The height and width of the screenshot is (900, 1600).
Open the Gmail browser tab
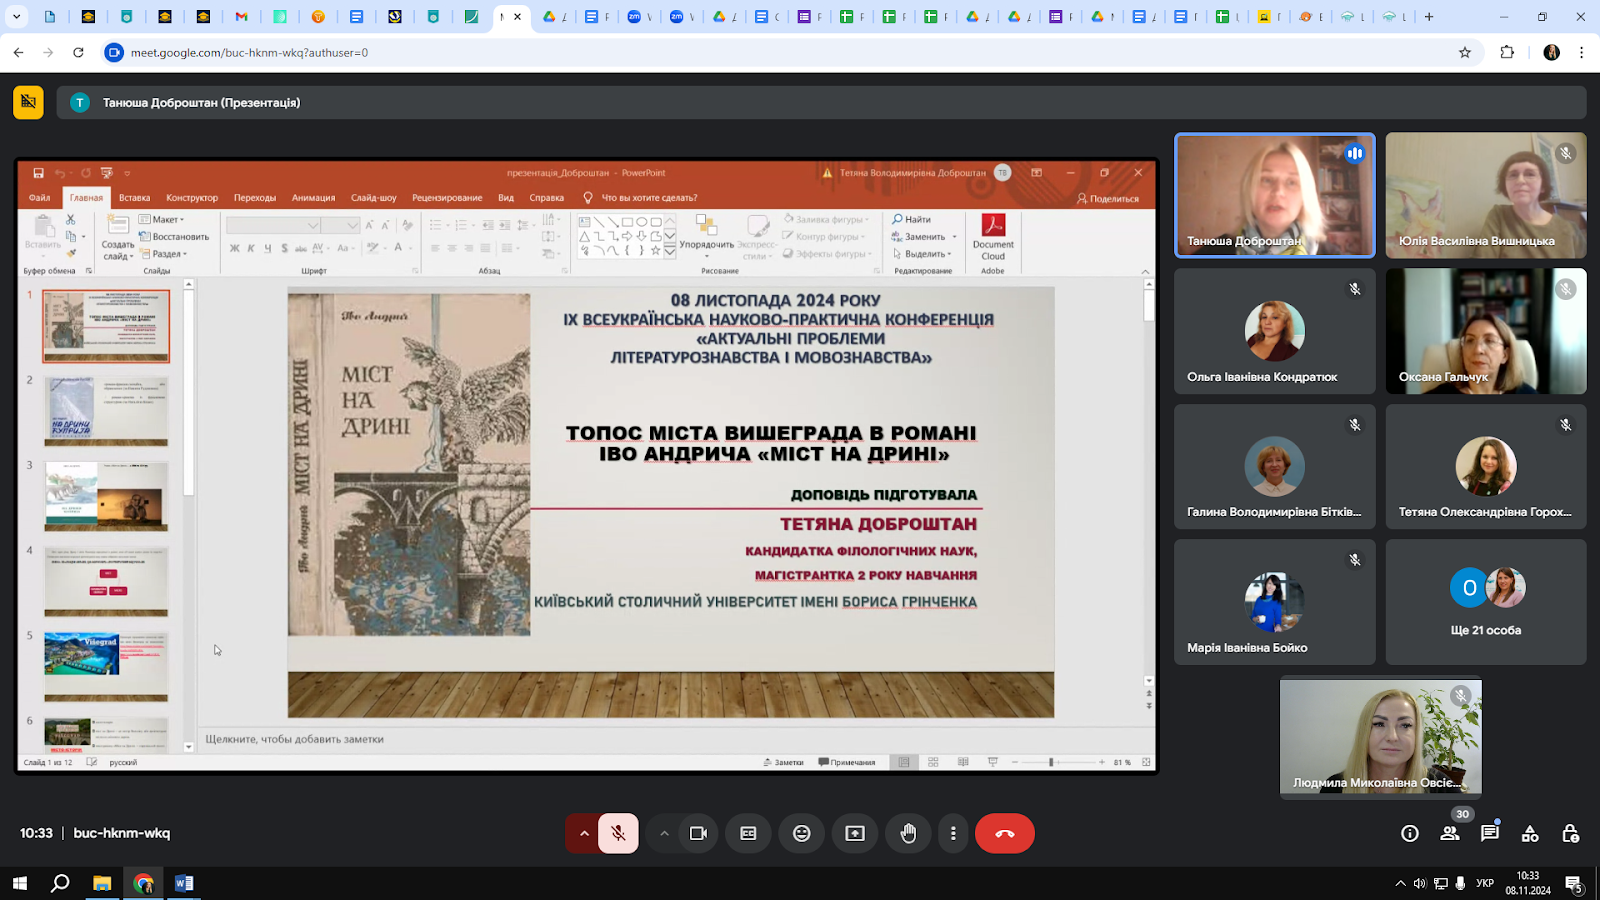241,17
